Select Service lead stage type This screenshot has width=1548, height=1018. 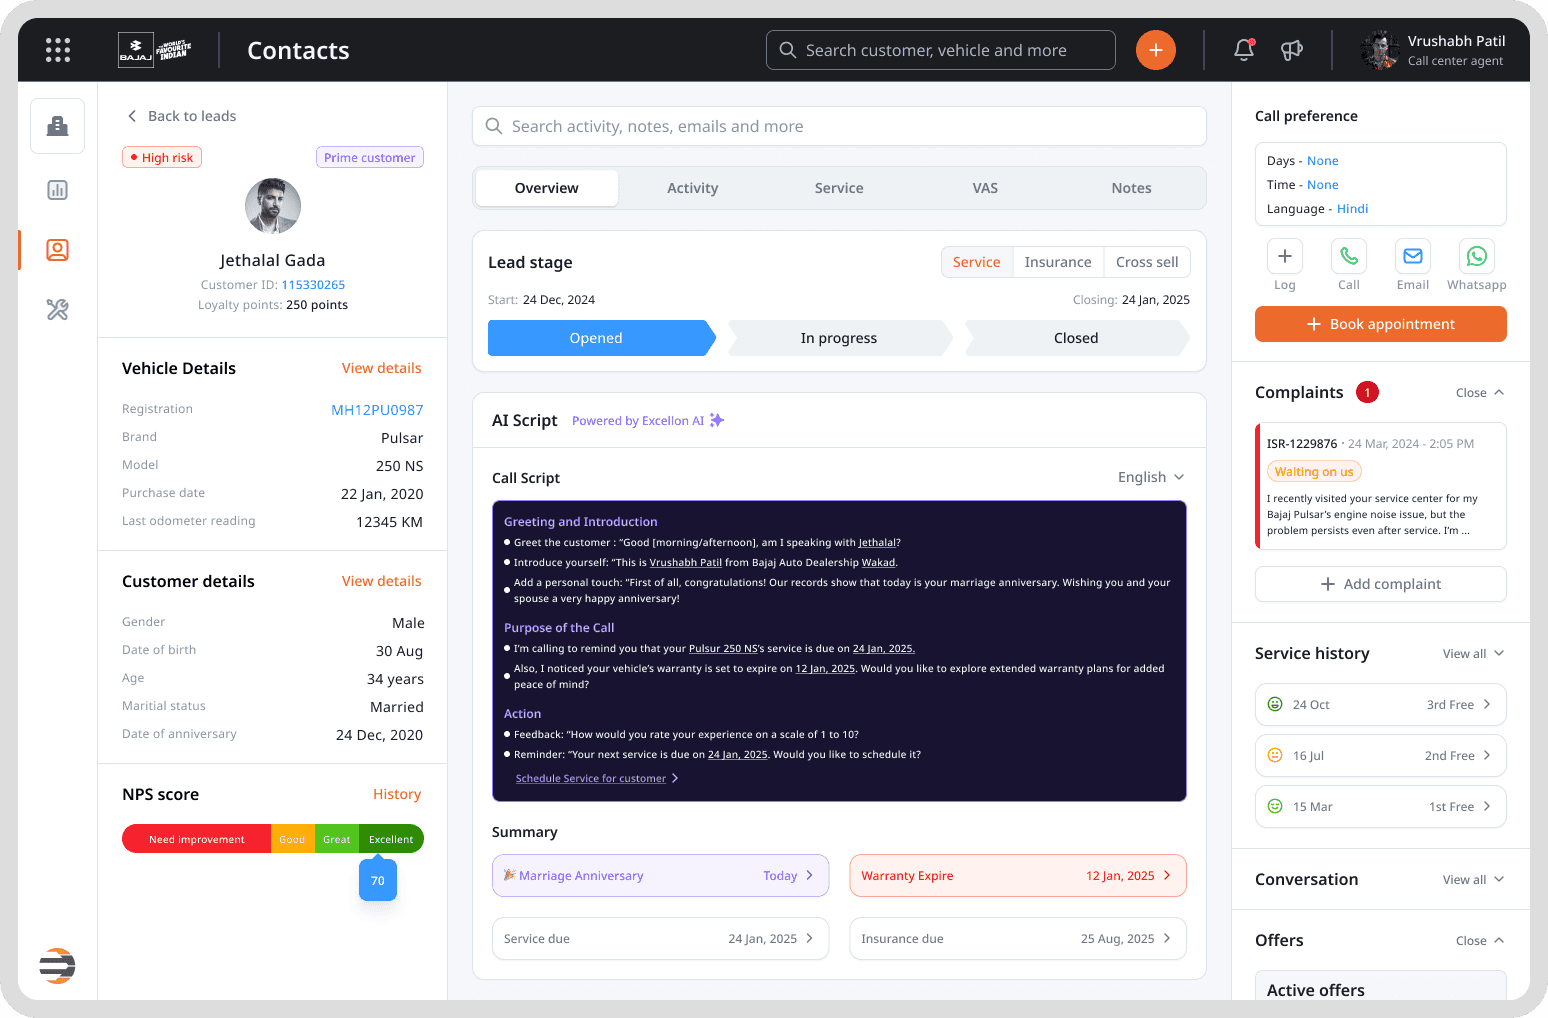[977, 262]
